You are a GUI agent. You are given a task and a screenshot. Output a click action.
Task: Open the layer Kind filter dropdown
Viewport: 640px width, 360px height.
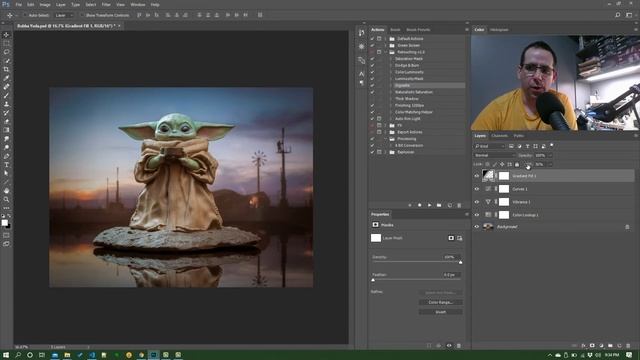tap(490, 146)
